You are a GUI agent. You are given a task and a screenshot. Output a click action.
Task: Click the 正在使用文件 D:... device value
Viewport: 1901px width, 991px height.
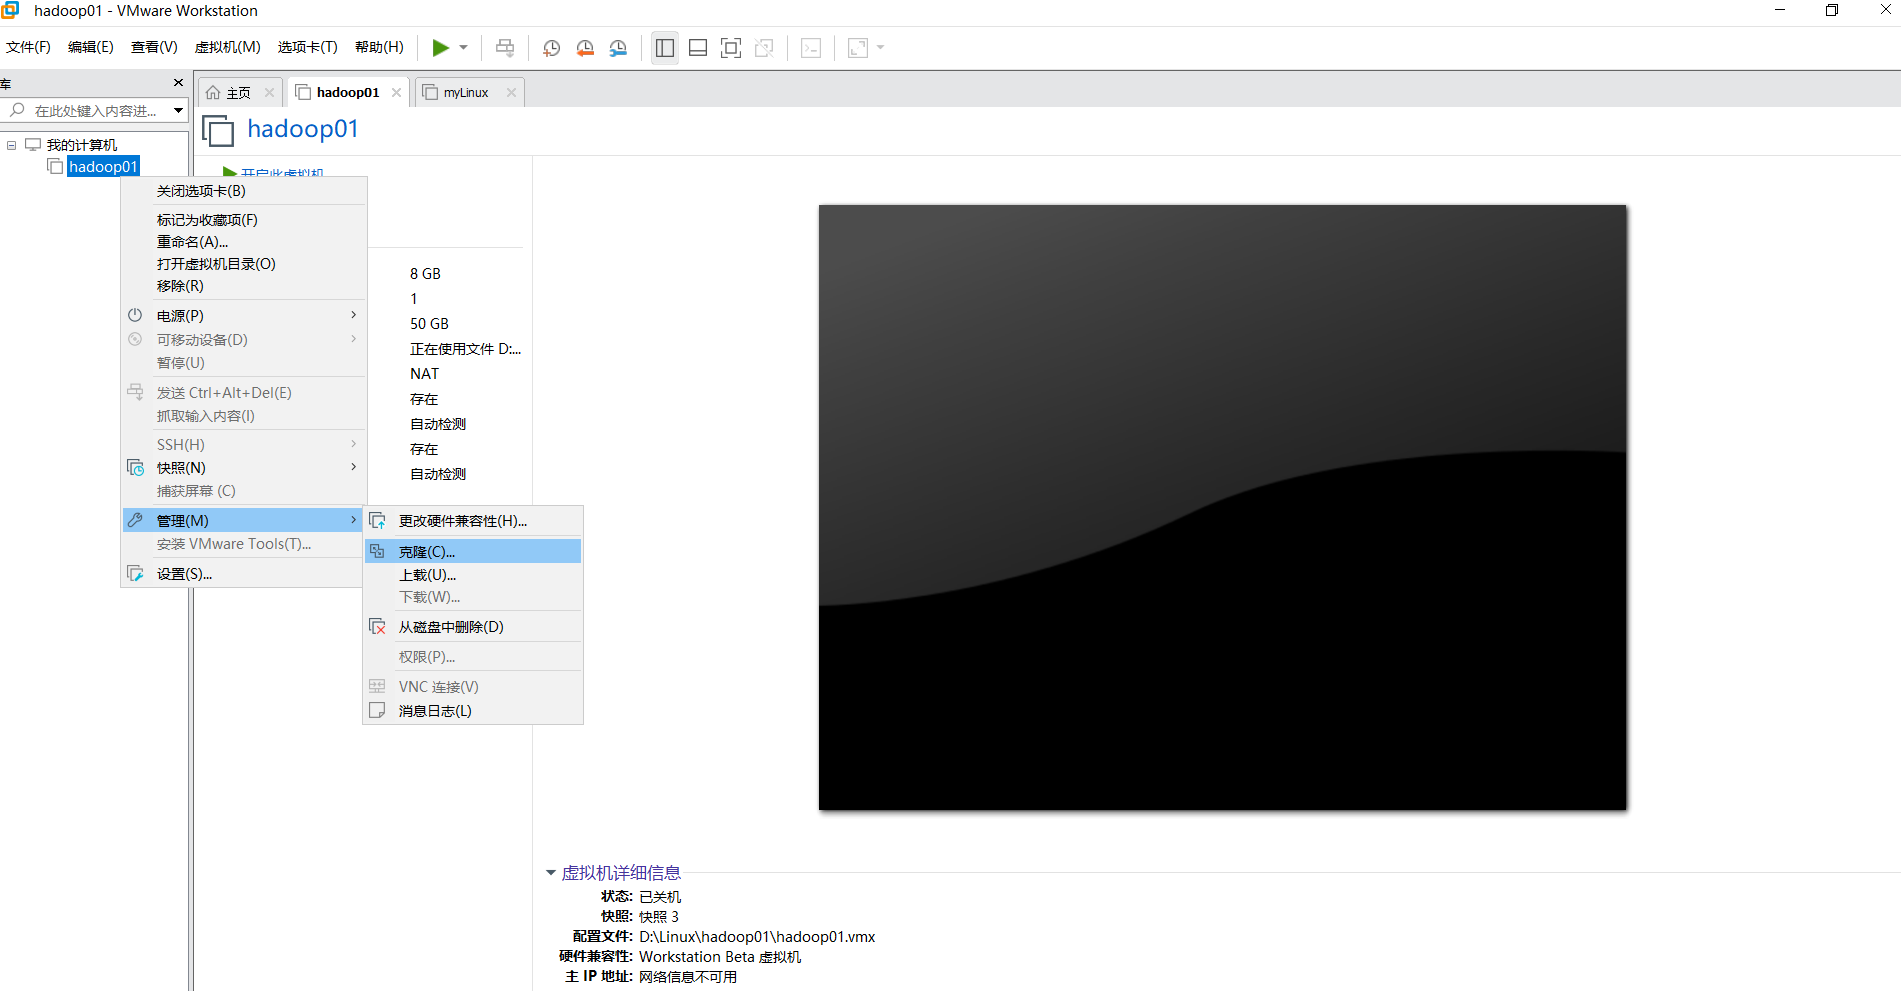tap(465, 349)
